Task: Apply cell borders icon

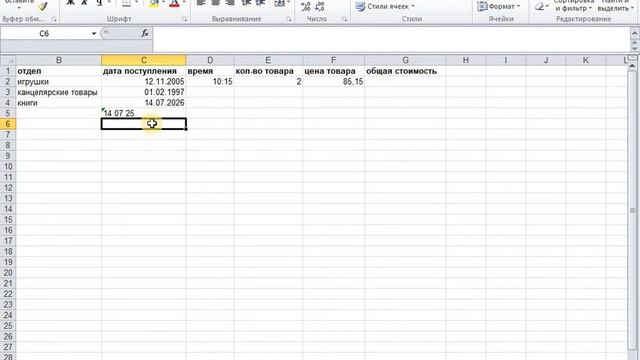Action: tap(127, 3)
